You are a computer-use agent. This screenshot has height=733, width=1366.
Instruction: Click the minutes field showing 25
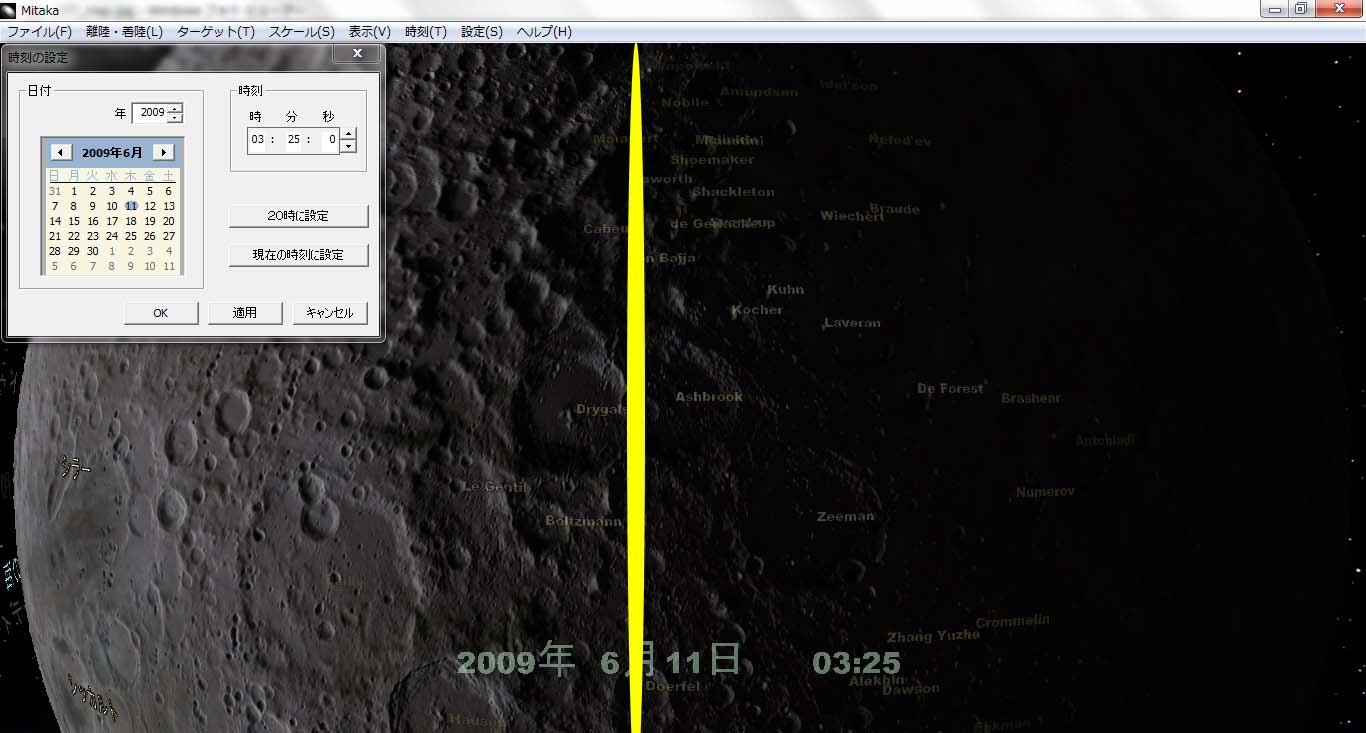(x=293, y=140)
